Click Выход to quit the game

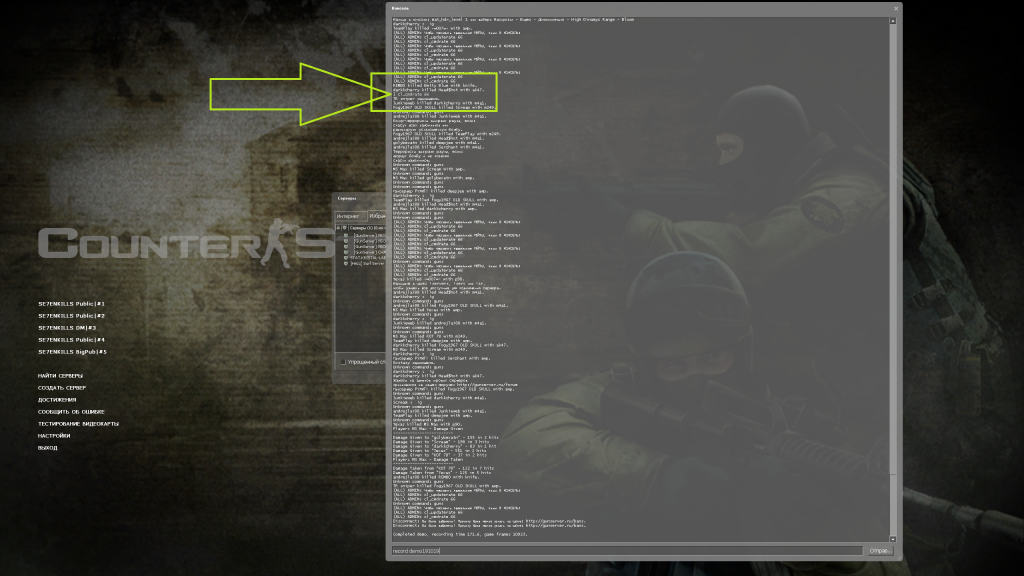(48, 448)
